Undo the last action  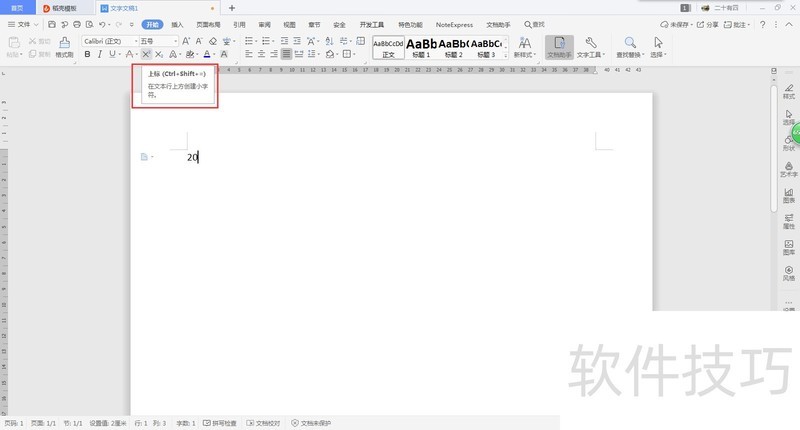tap(102, 24)
